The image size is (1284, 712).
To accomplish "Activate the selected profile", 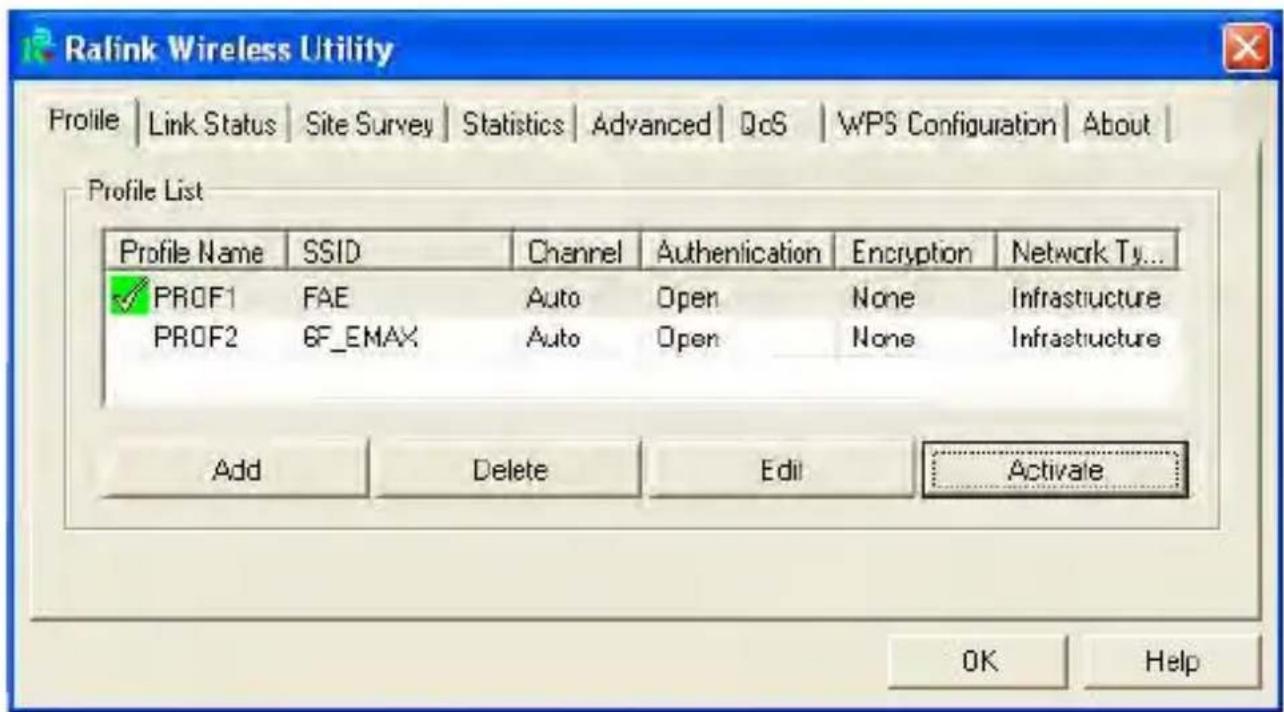I will point(1054,468).
